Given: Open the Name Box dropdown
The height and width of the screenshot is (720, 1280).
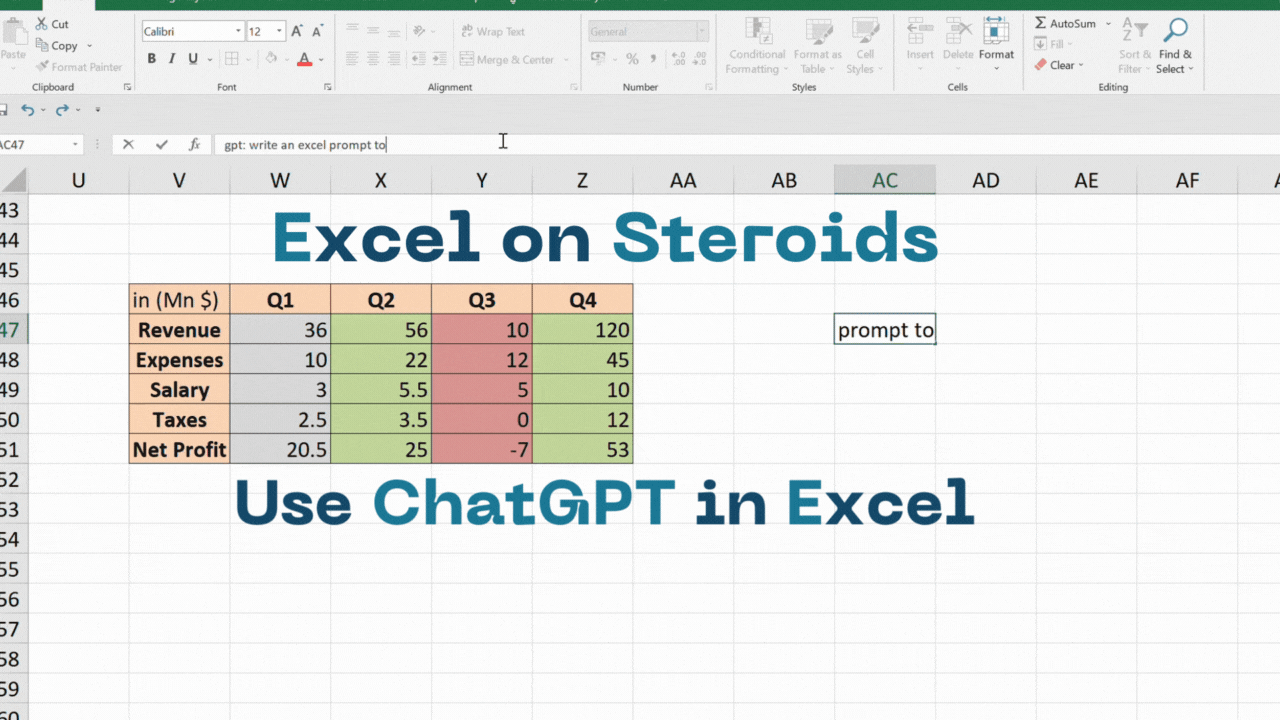Looking at the screenshot, I should (x=75, y=144).
